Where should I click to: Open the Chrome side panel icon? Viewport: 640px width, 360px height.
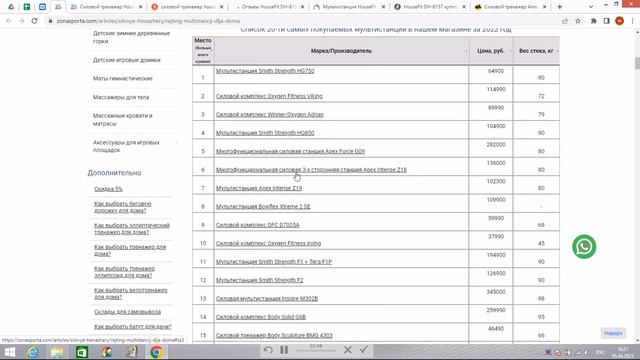[x=607, y=21]
